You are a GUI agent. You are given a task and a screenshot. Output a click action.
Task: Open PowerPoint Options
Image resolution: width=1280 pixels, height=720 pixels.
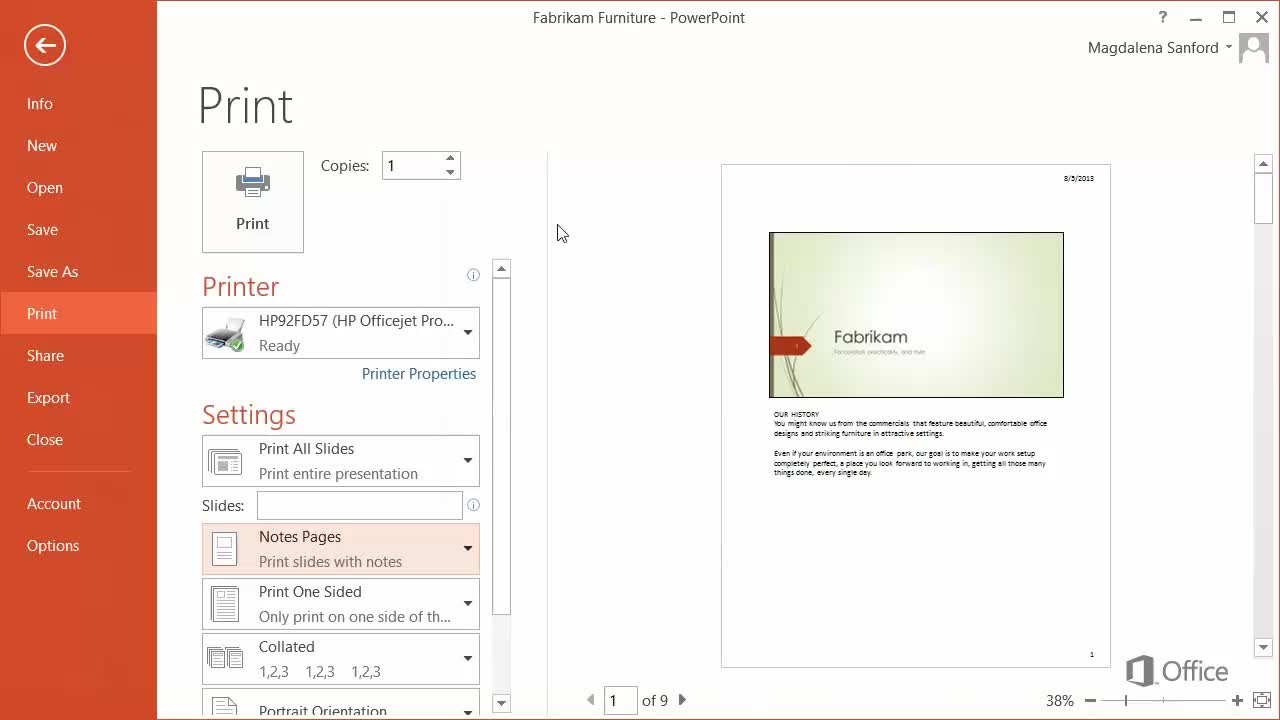(78, 546)
